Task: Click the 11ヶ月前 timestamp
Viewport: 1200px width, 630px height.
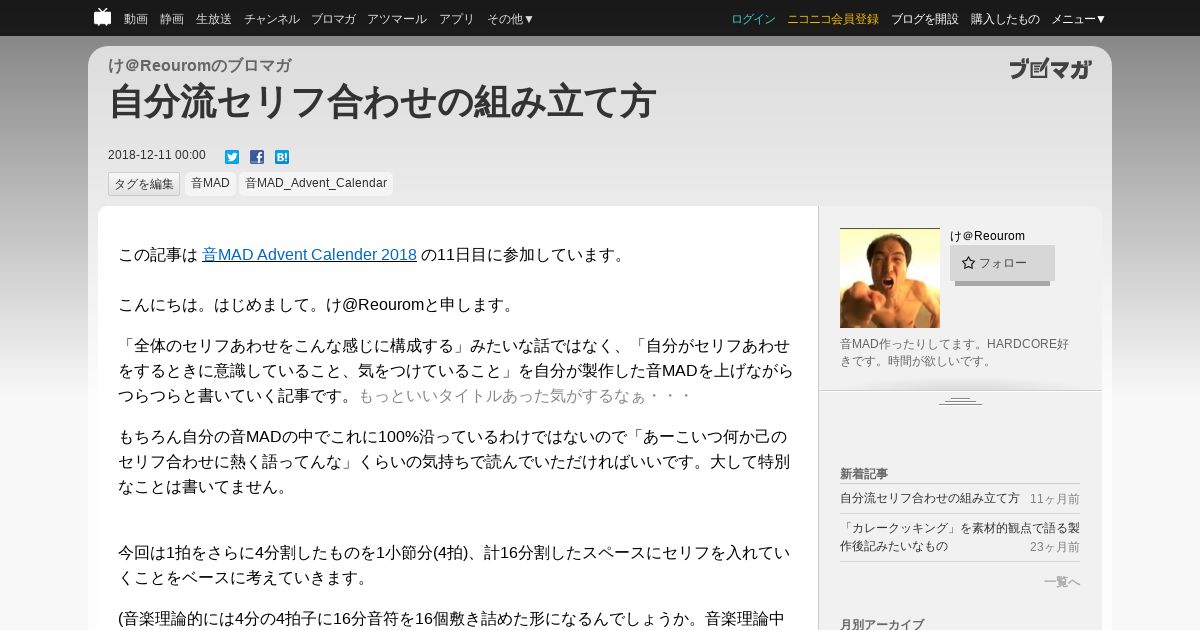Action: click(x=1055, y=499)
